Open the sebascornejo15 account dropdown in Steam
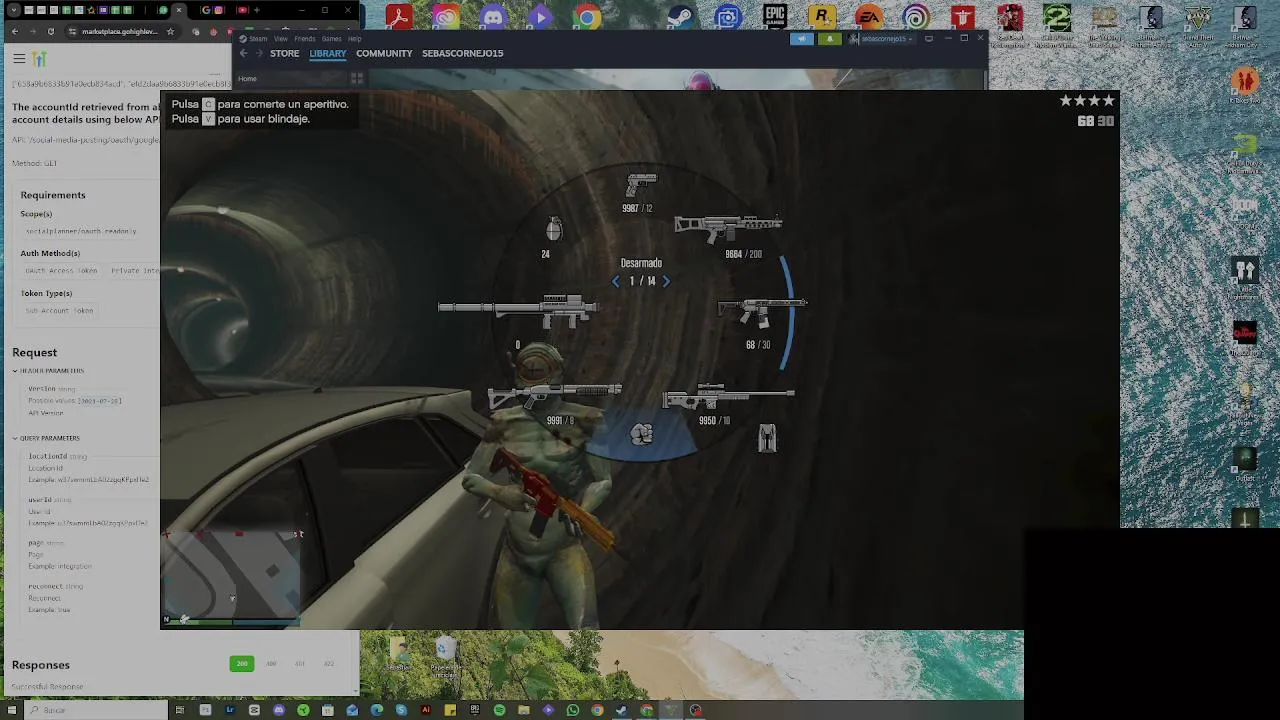This screenshot has width=1280, height=720. tap(881, 39)
